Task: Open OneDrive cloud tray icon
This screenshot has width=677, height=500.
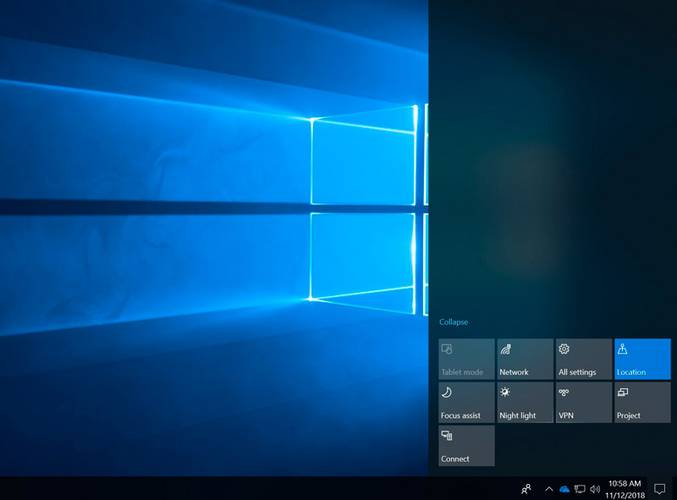Action: coord(564,489)
